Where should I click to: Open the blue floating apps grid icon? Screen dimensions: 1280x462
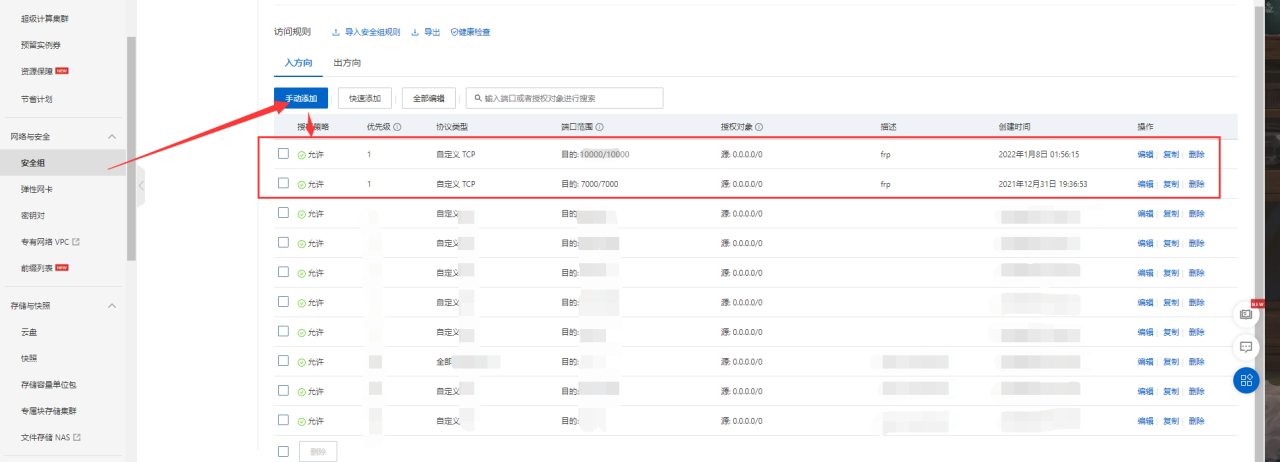(1246, 380)
